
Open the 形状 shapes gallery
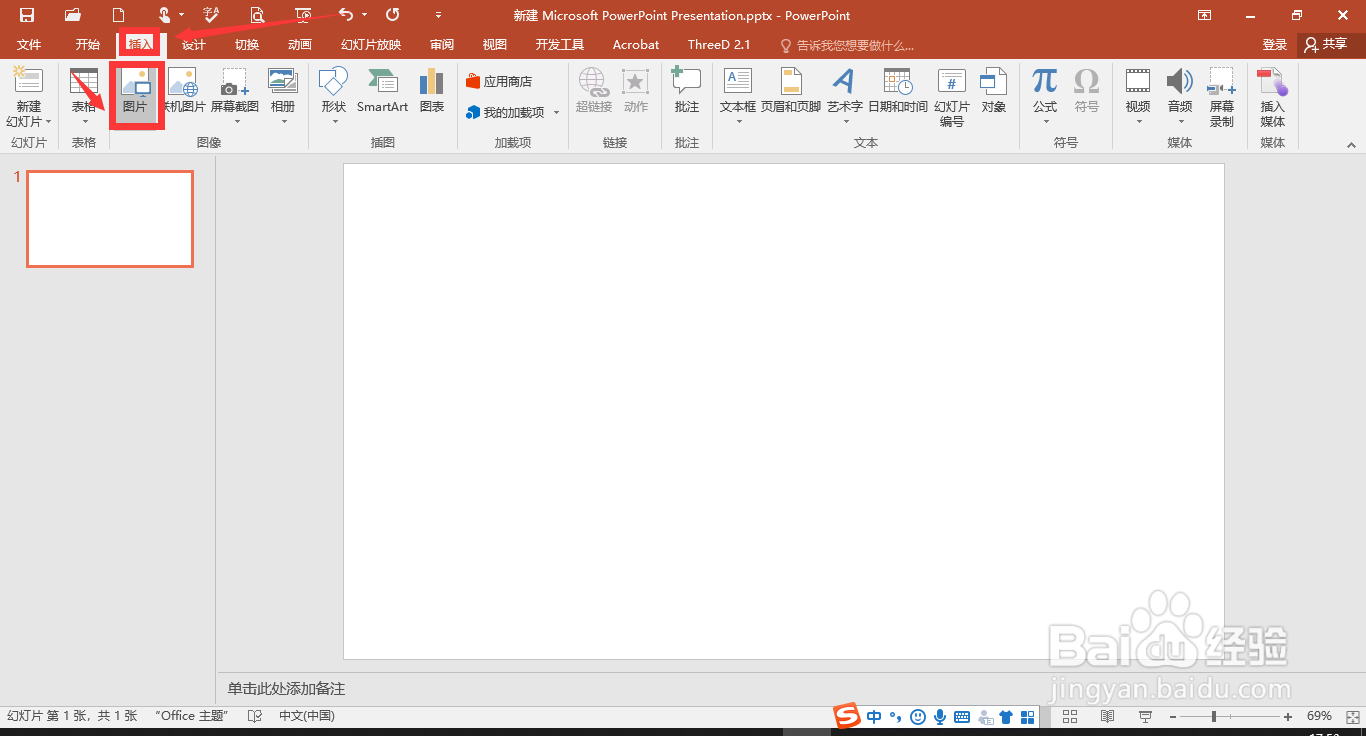coord(334,96)
